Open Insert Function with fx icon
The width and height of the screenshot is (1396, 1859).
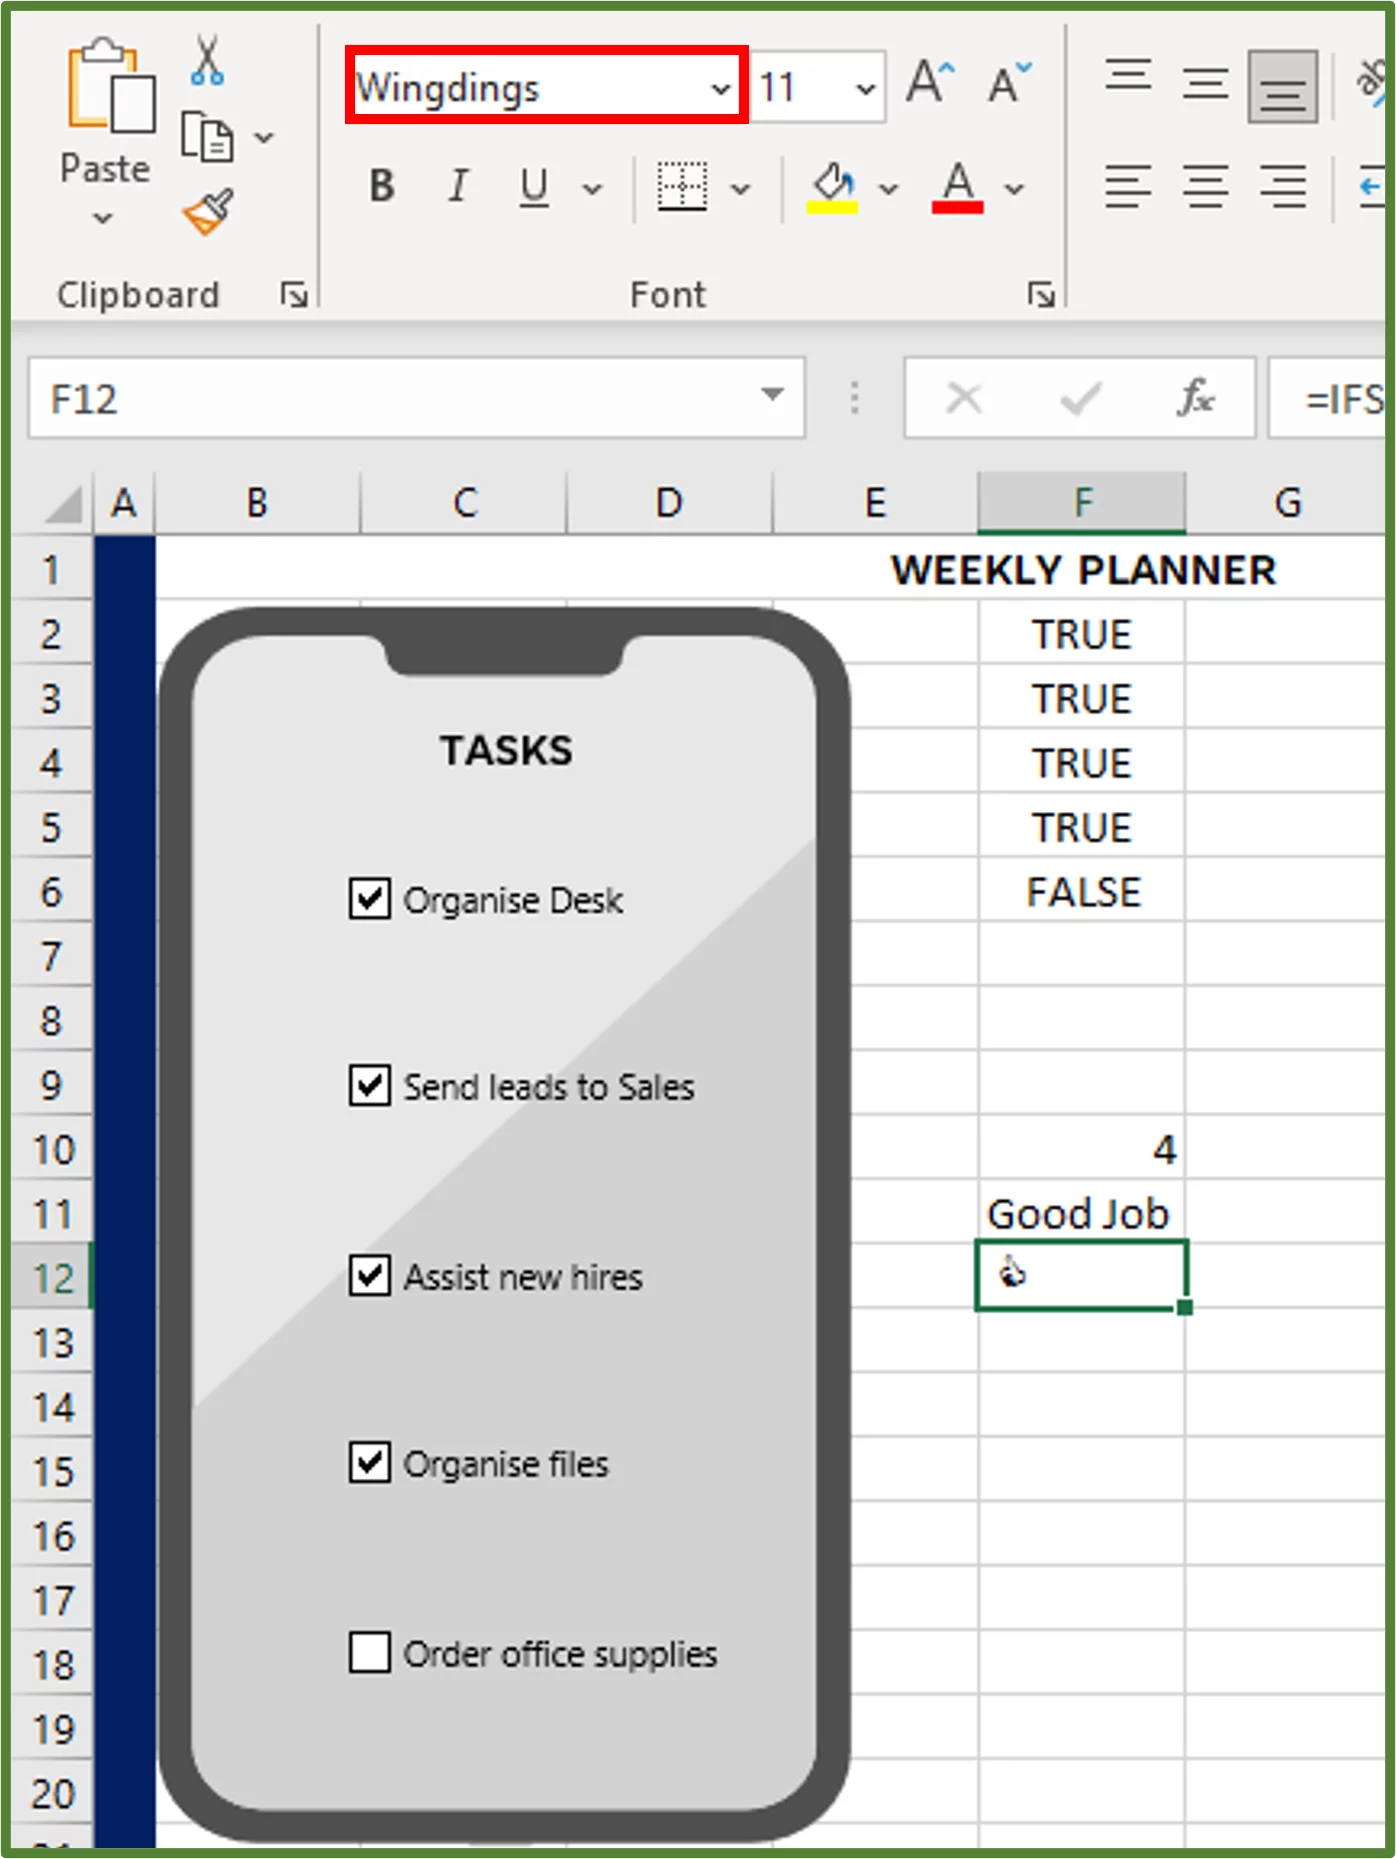(1196, 398)
